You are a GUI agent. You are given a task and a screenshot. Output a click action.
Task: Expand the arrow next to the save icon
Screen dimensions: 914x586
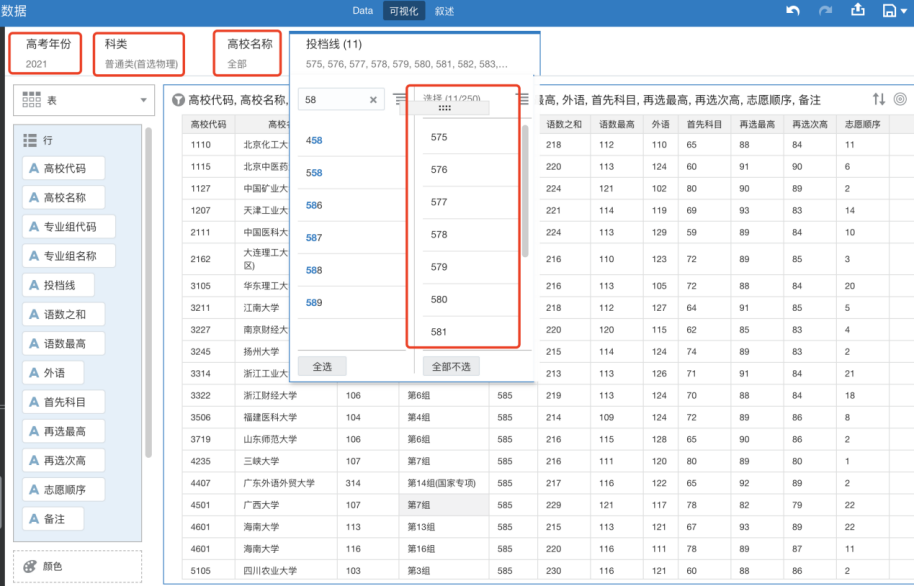point(904,11)
